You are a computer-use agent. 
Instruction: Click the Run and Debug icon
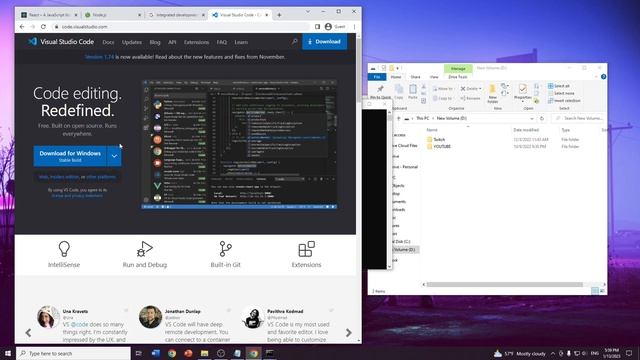coord(144,249)
